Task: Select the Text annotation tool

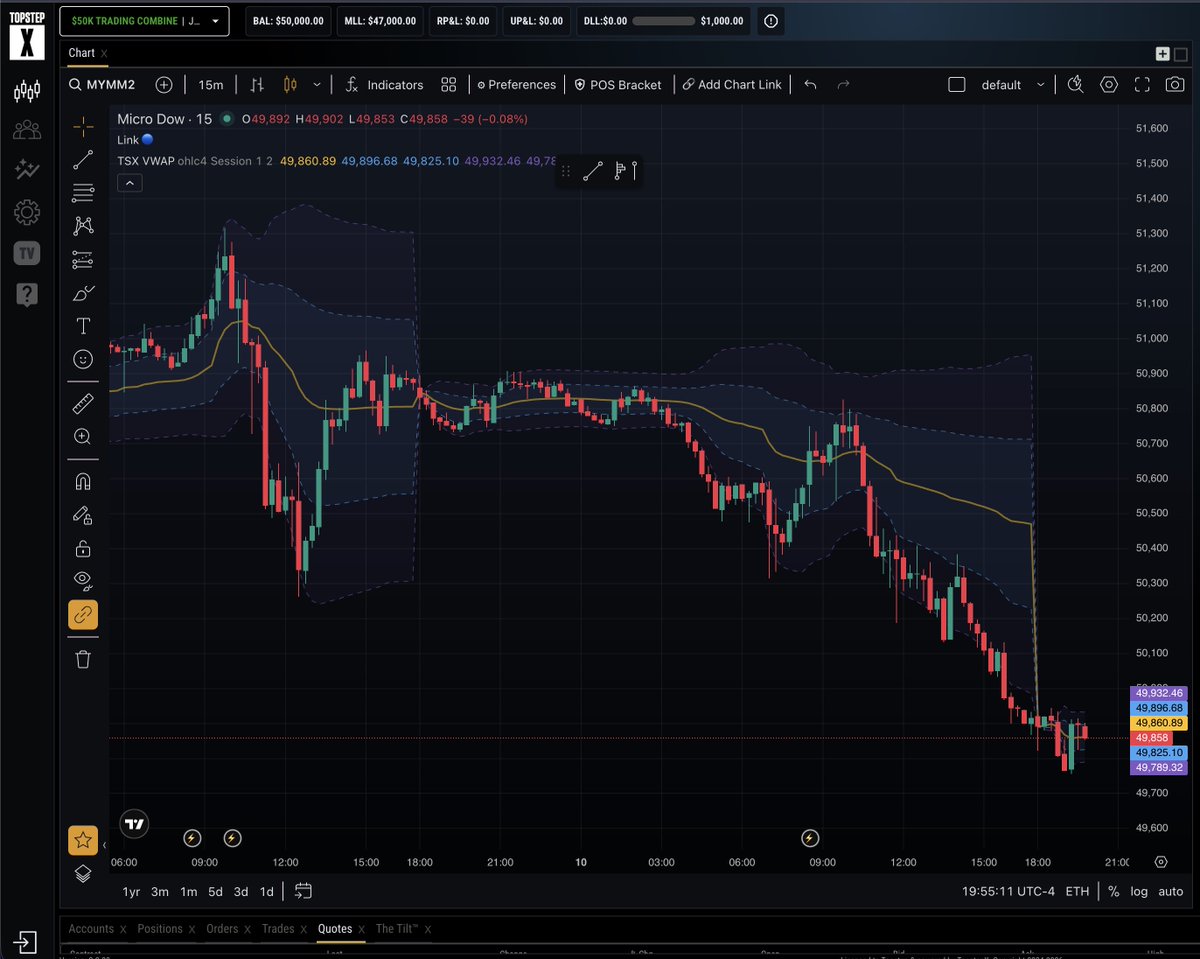Action: [83, 326]
